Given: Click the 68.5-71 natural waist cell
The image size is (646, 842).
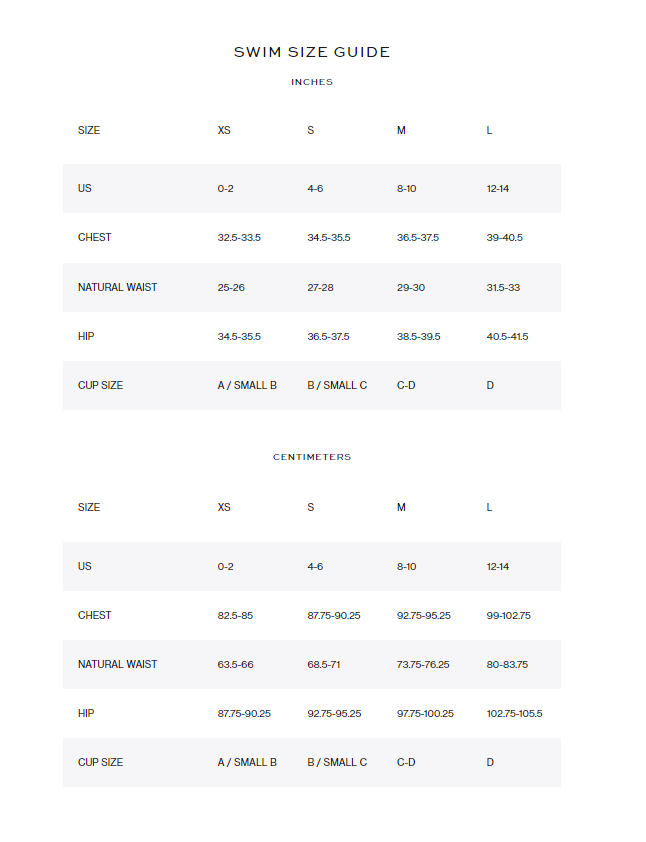Looking at the screenshot, I should coord(324,664).
